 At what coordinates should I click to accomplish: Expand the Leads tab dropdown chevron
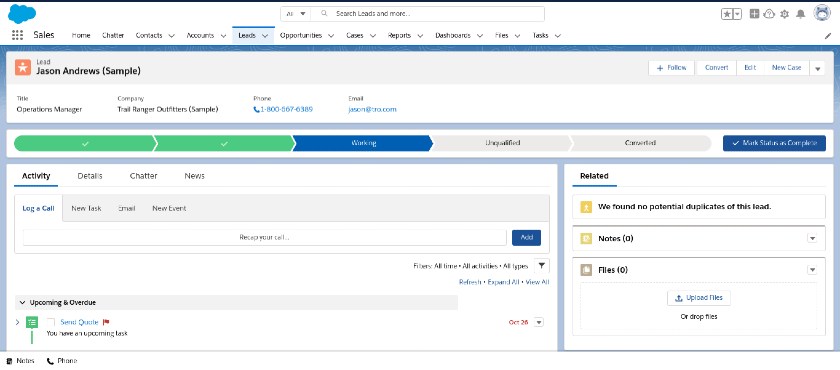coord(265,36)
